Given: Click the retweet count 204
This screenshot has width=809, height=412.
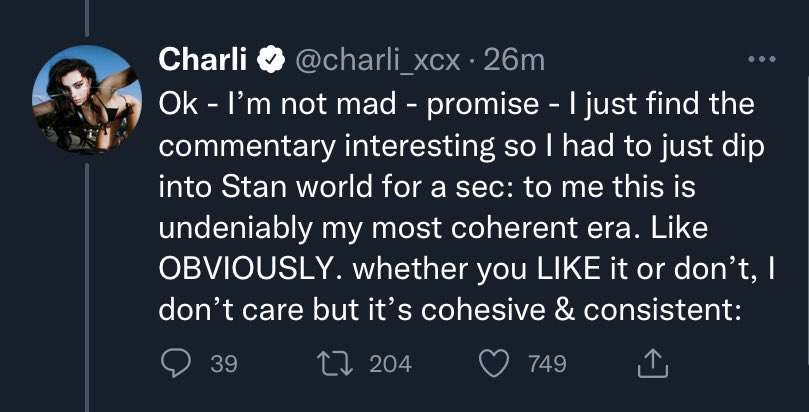Looking at the screenshot, I should pyautogui.click(x=390, y=365).
